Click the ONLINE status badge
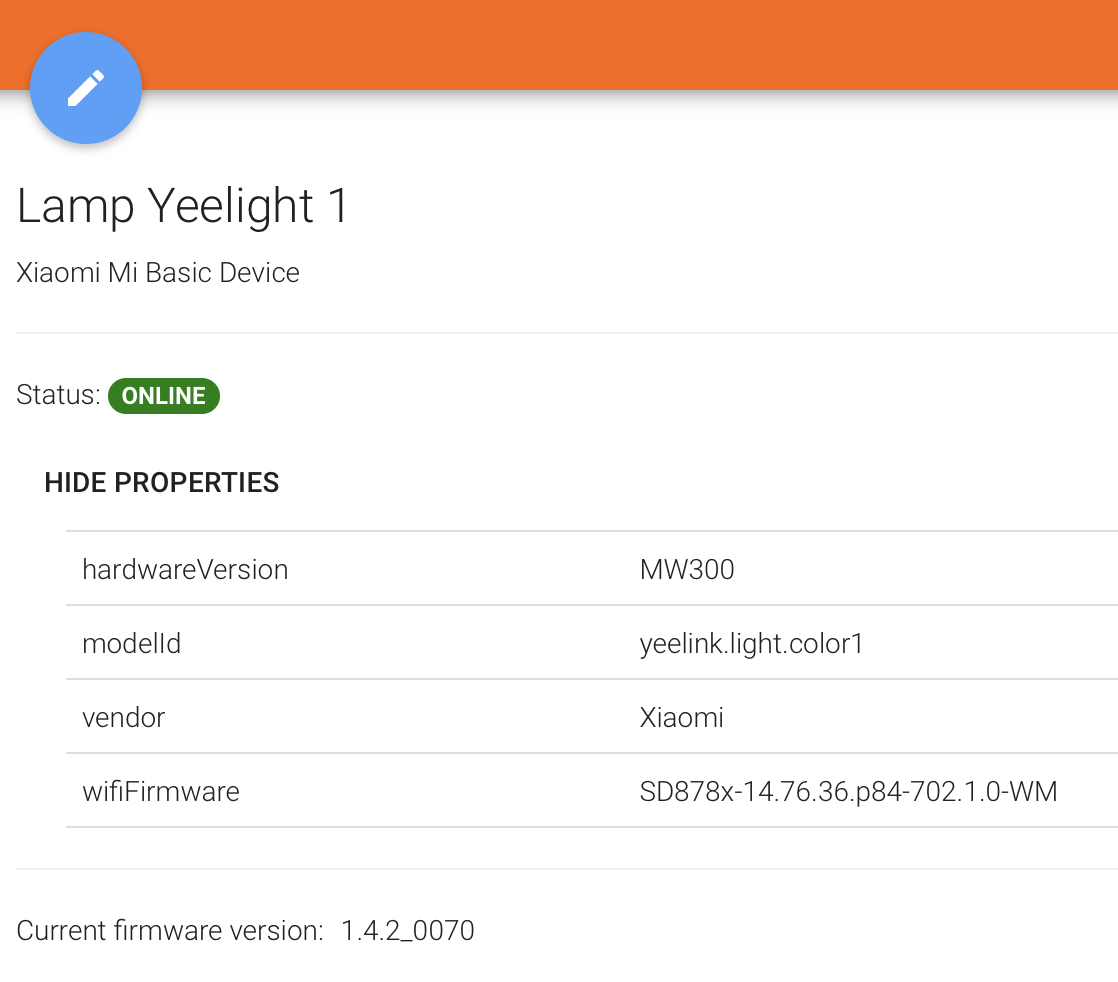This screenshot has width=1118, height=982. 163,396
